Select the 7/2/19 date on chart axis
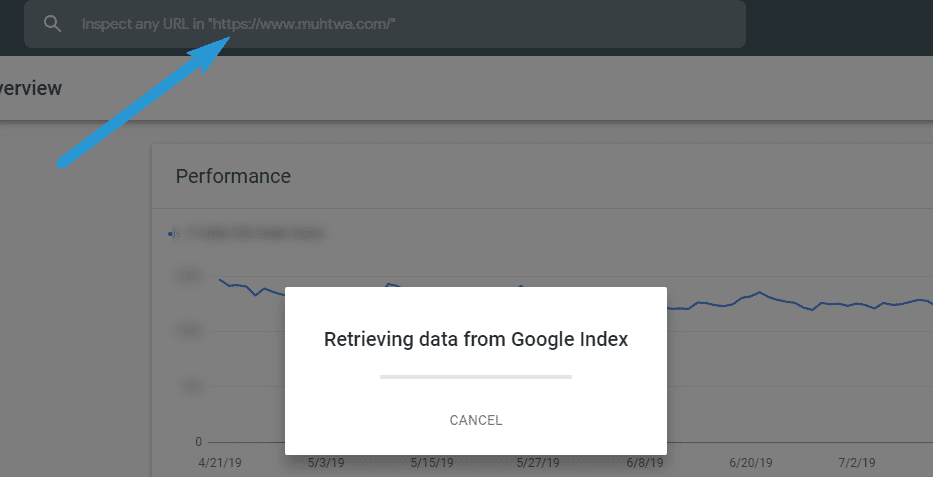Viewport: 933px width, 477px height. click(857, 462)
